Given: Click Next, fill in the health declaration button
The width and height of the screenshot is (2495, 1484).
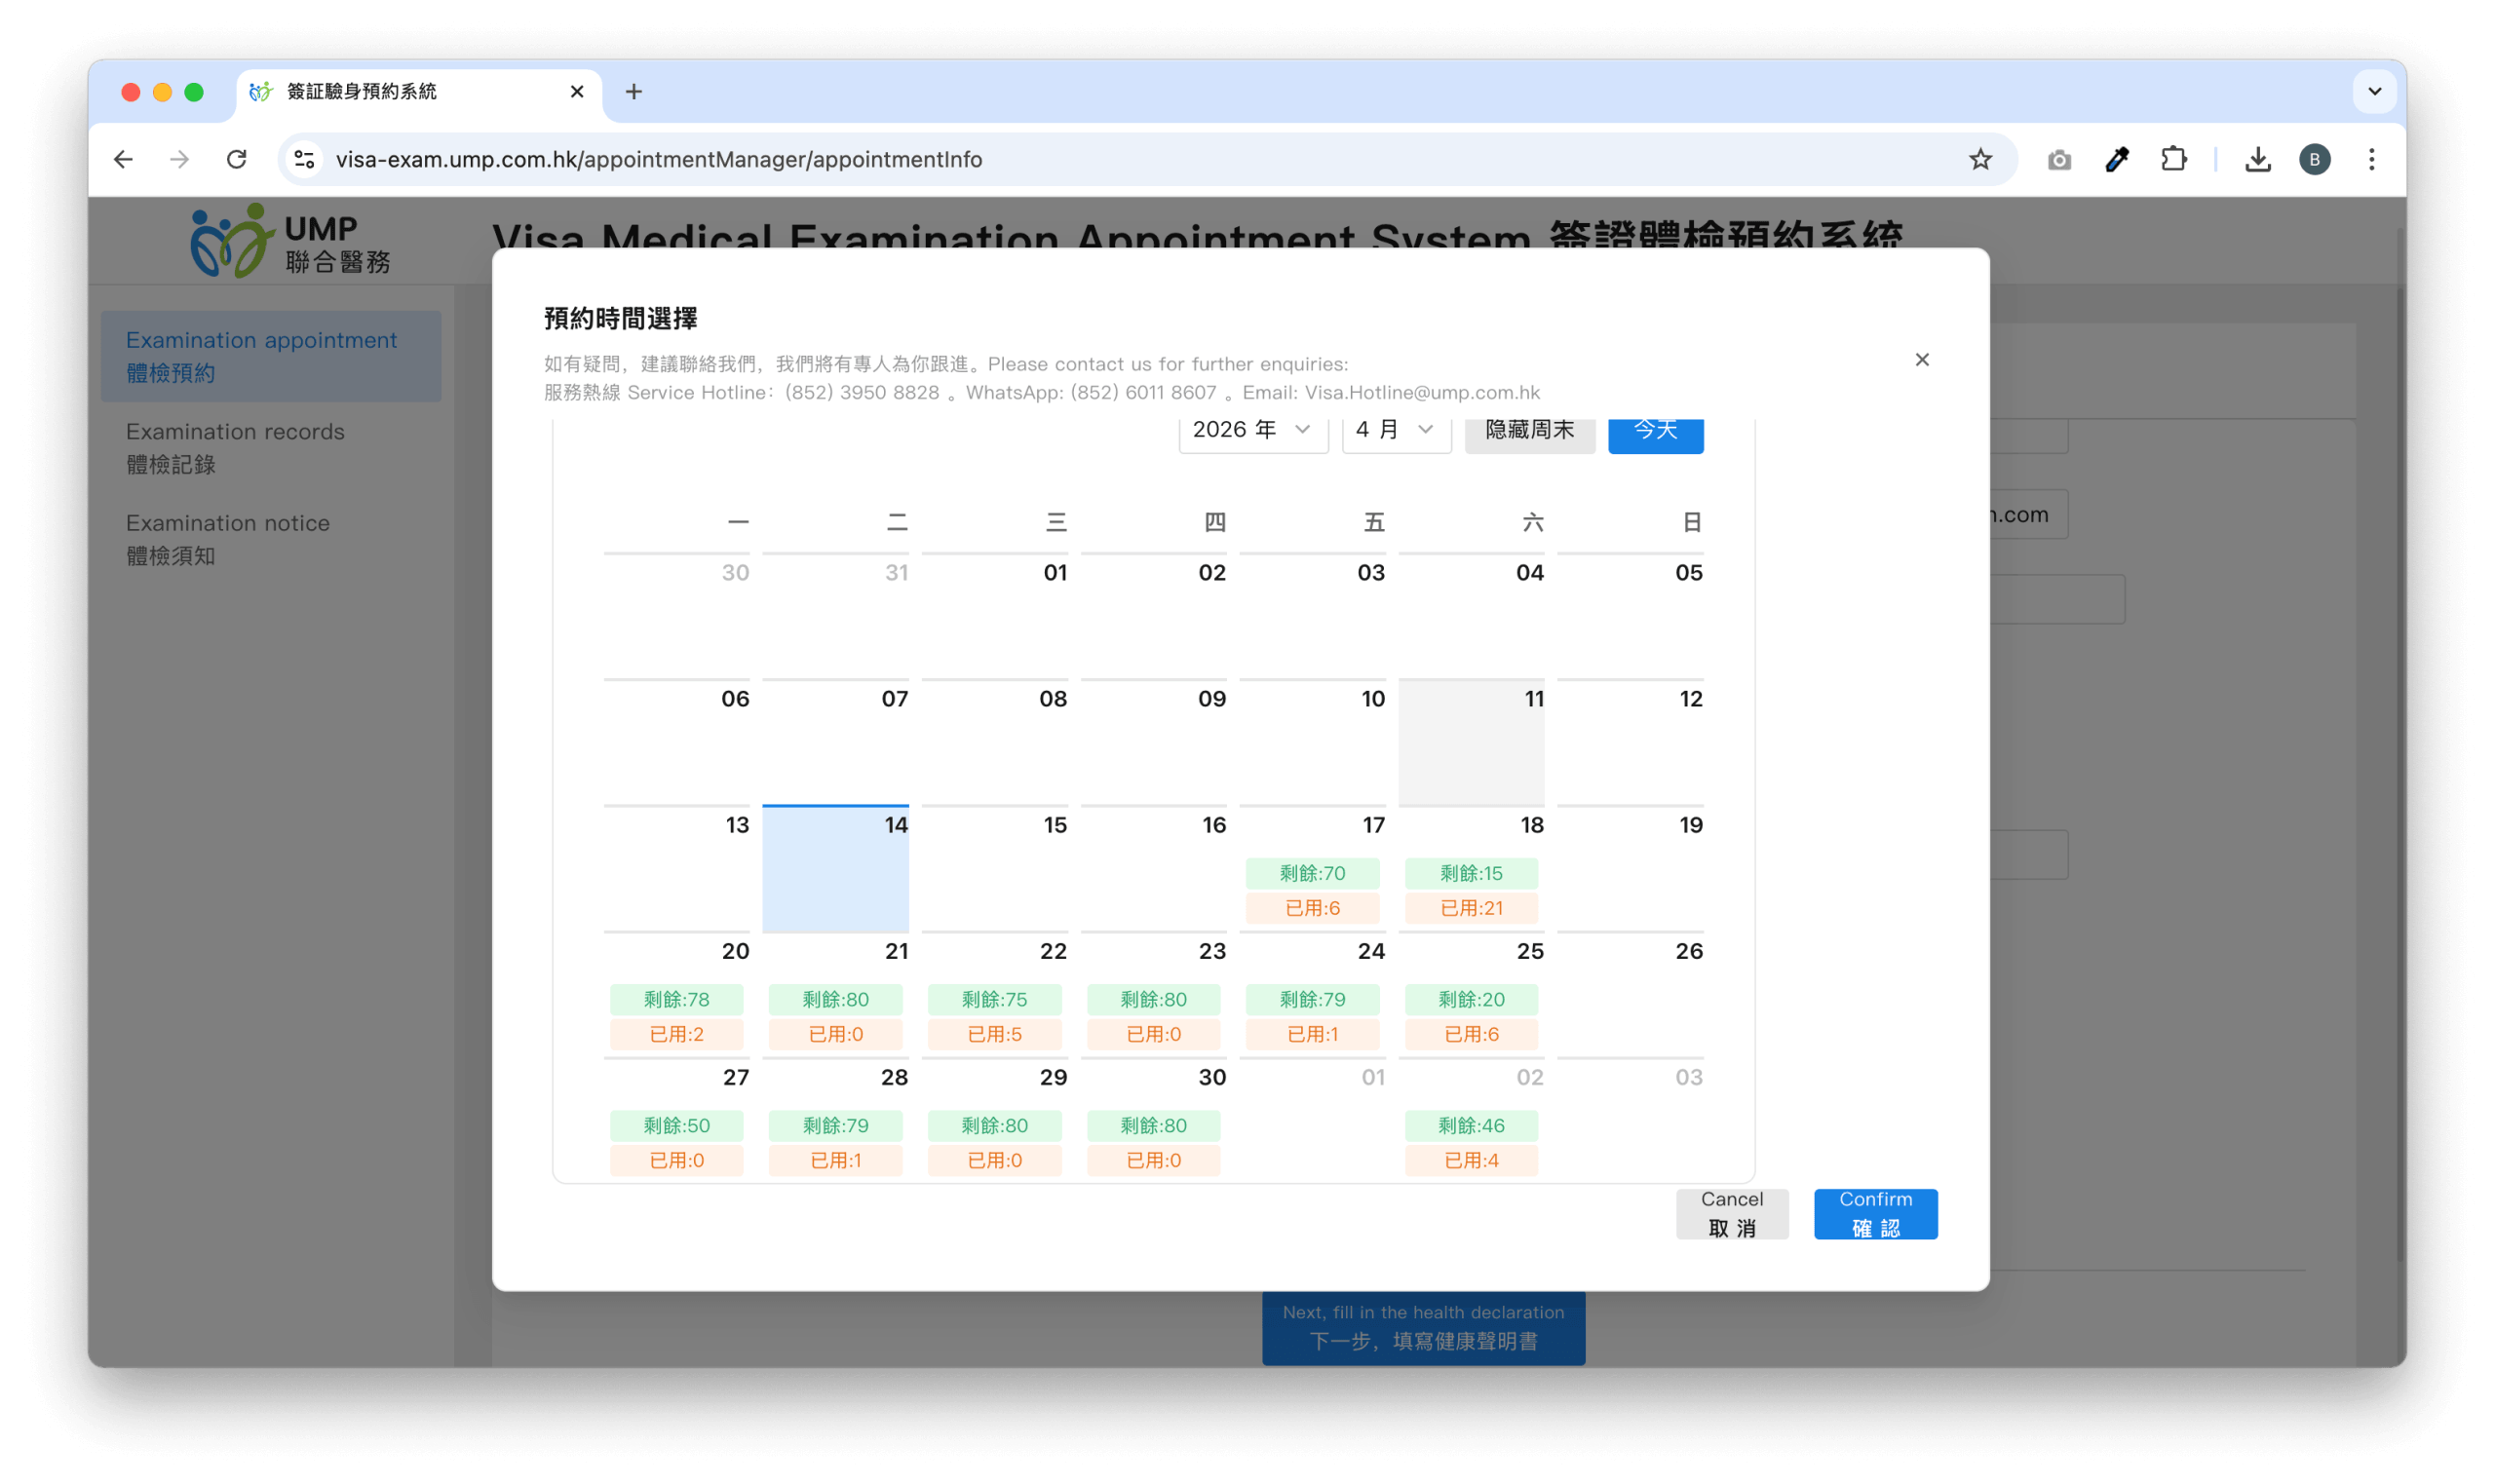Looking at the screenshot, I should pos(1423,1327).
